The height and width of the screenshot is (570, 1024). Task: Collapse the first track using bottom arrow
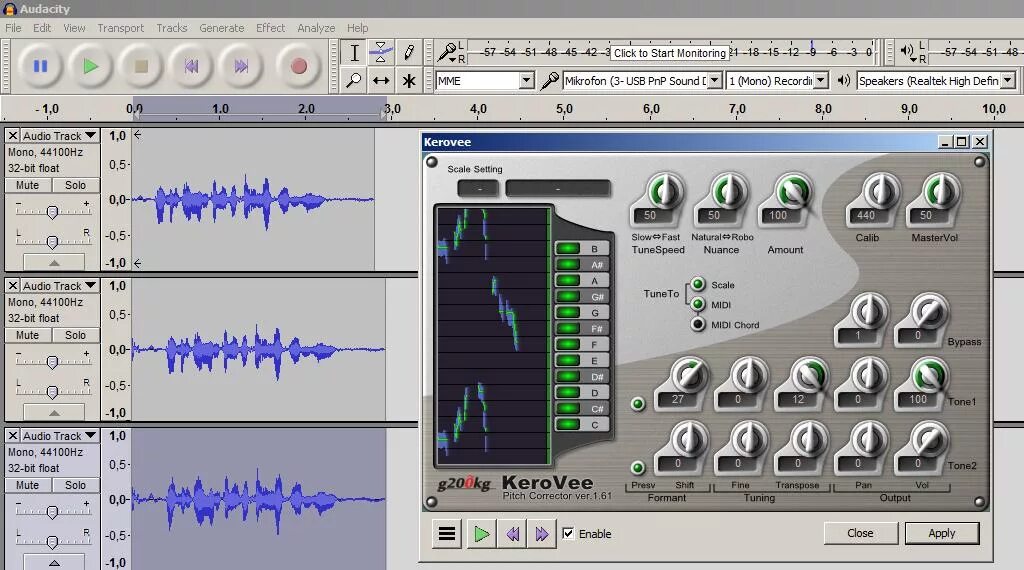(x=54, y=262)
